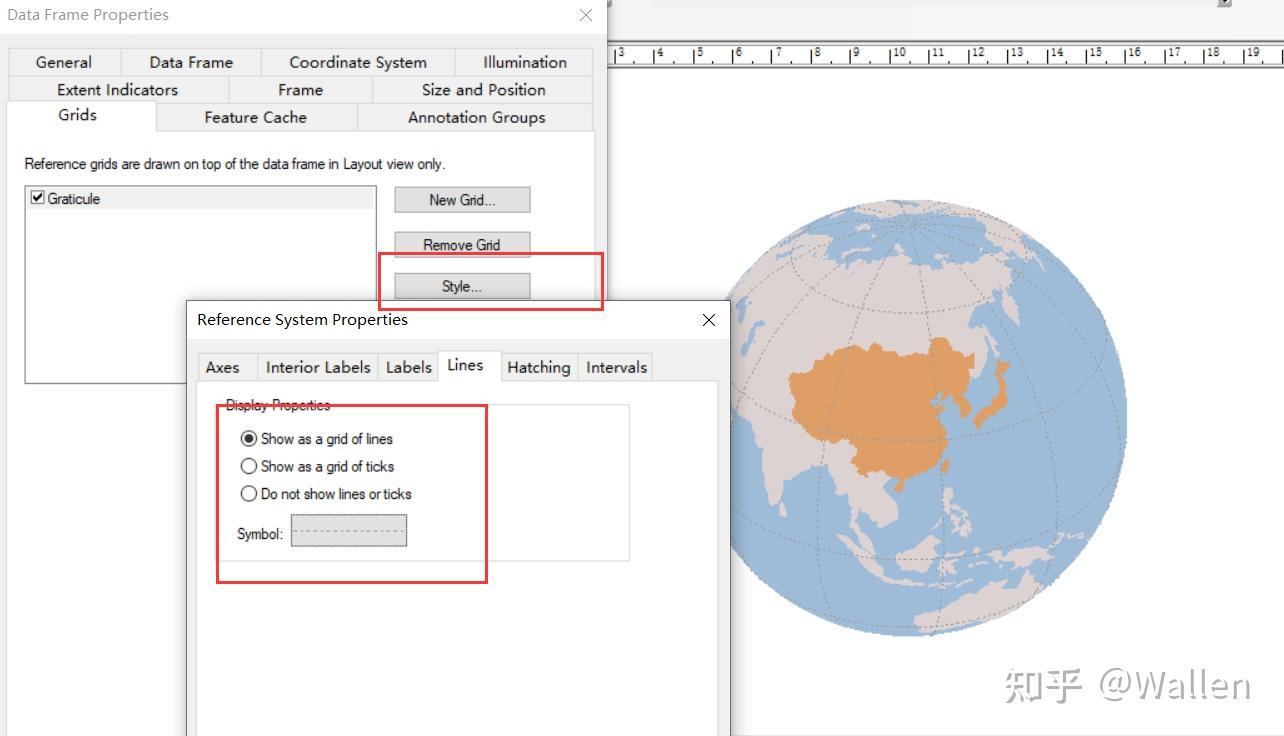Click the Remove Grid button
Image resolution: width=1284 pixels, height=736 pixels.
(461, 244)
